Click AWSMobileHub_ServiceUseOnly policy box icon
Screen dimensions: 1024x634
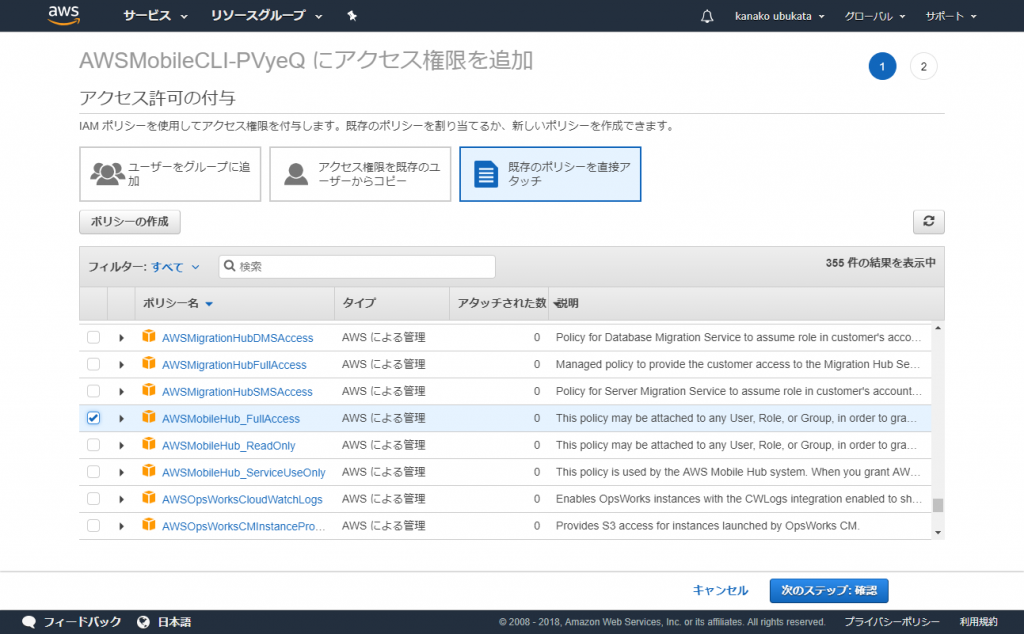coord(149,471)
